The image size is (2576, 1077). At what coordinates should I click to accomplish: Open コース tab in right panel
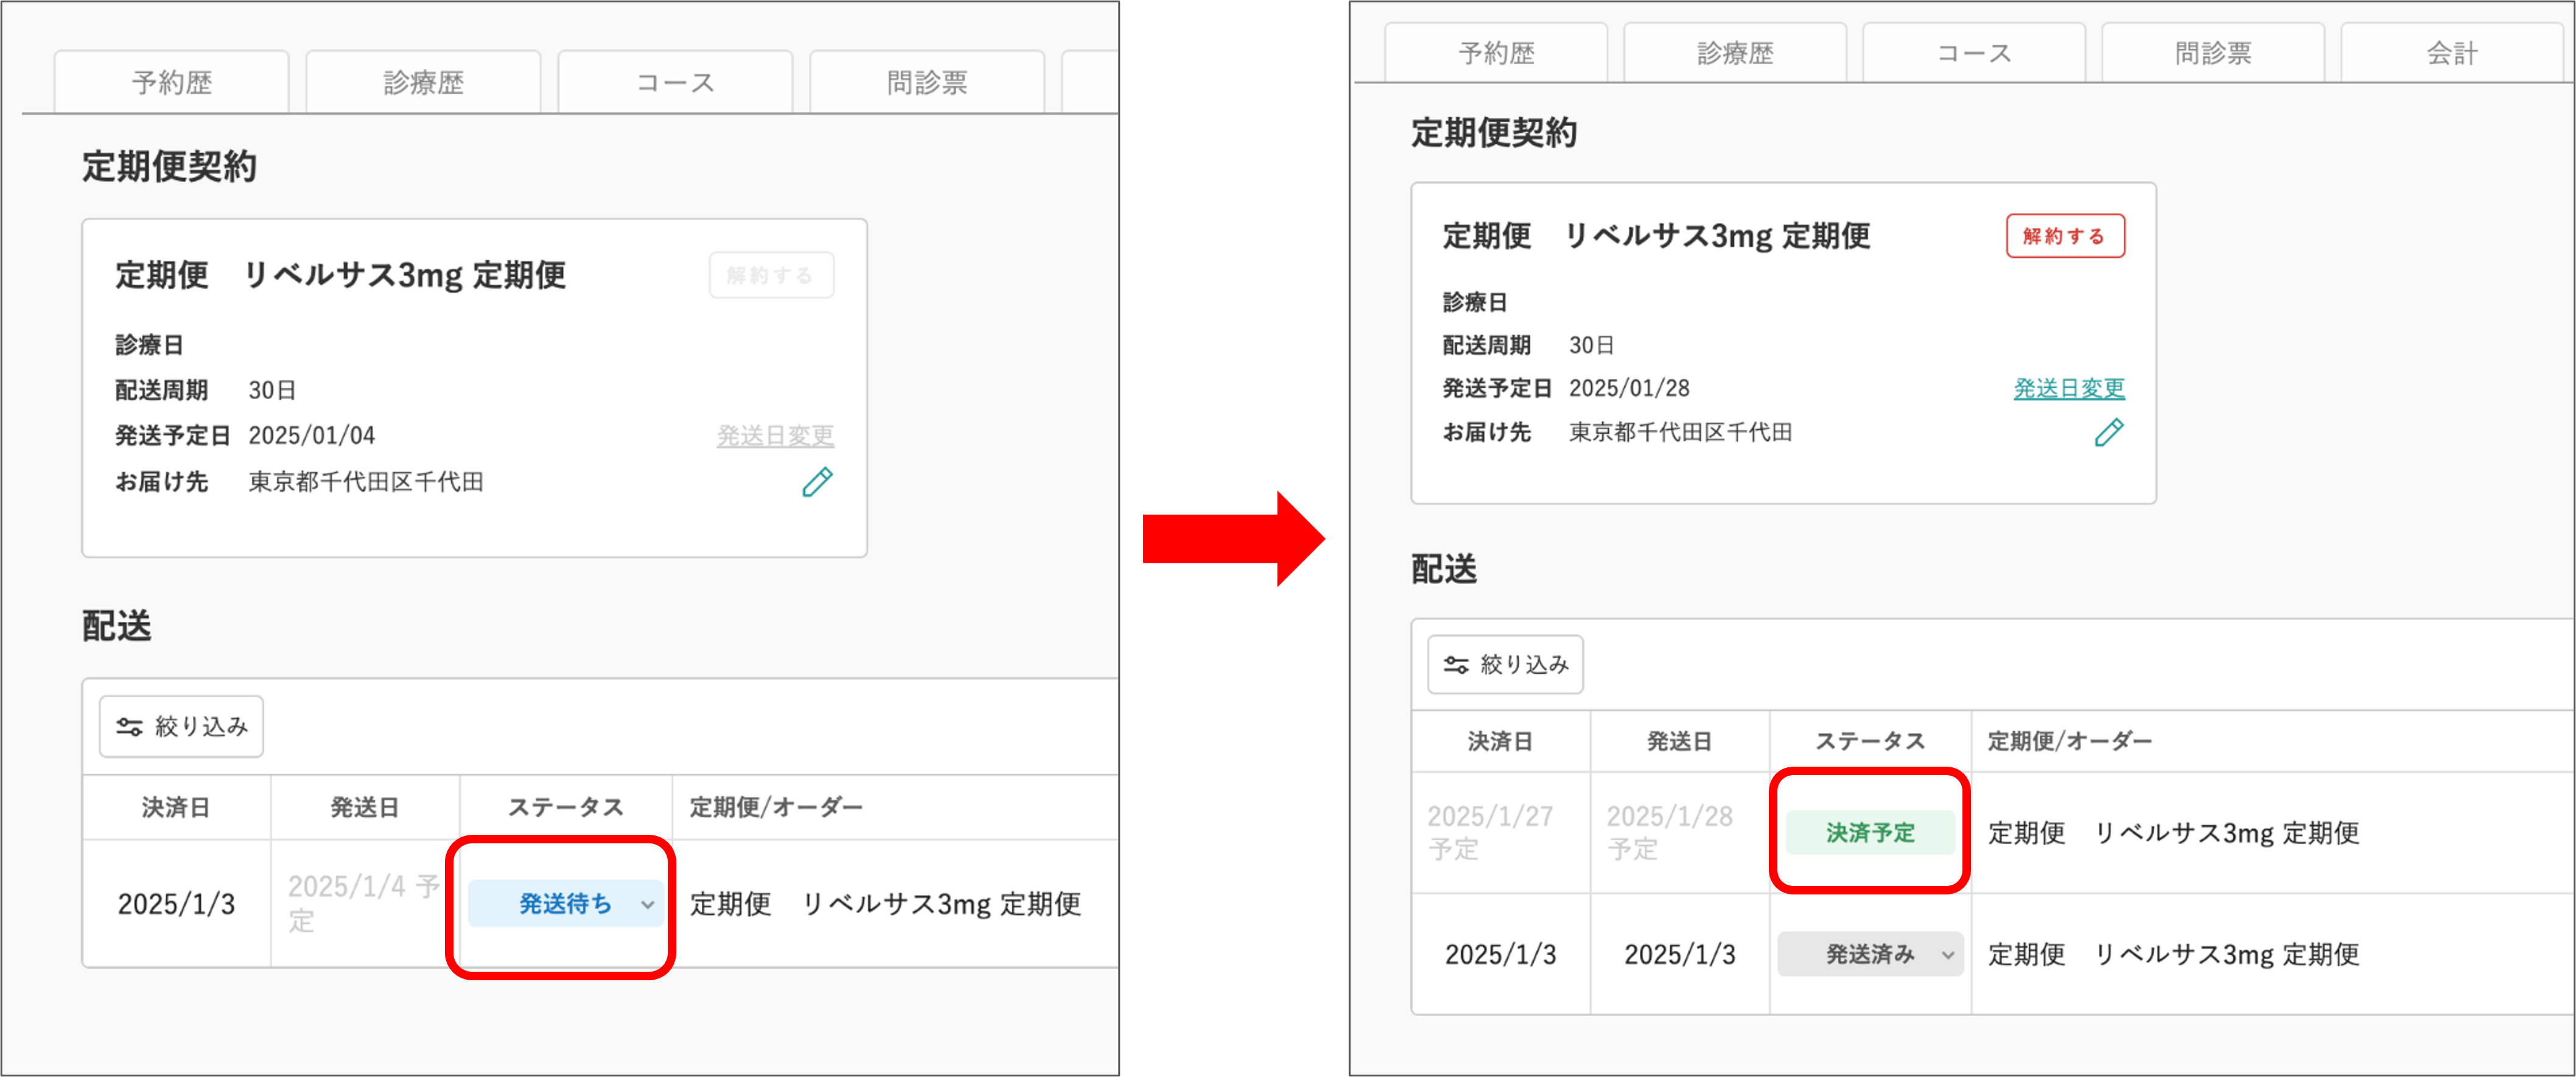pos(1974,53)
